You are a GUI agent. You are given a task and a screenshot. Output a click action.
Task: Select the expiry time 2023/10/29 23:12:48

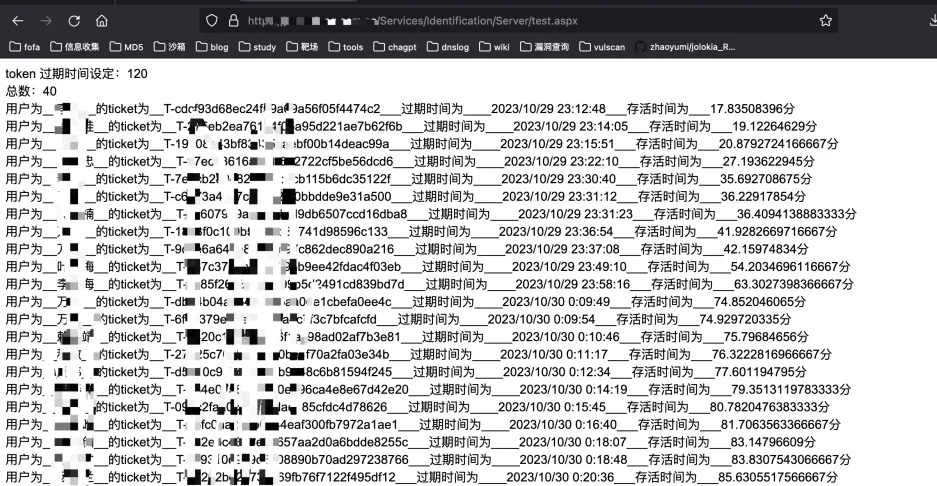click(548, 109)
